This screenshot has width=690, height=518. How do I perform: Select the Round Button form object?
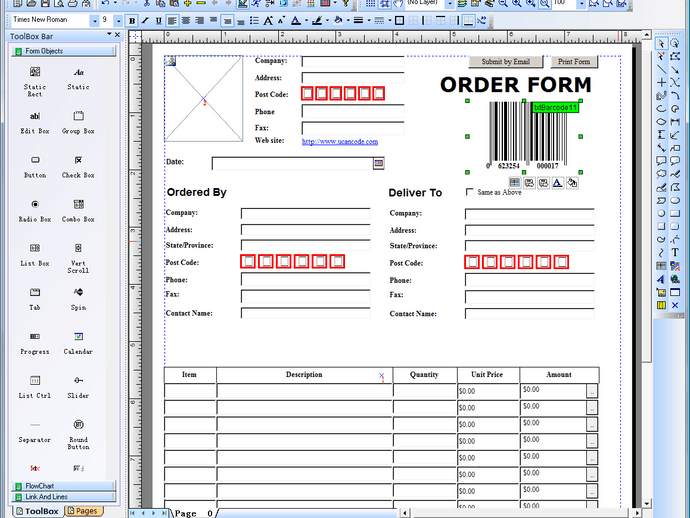tap(78, 435)
